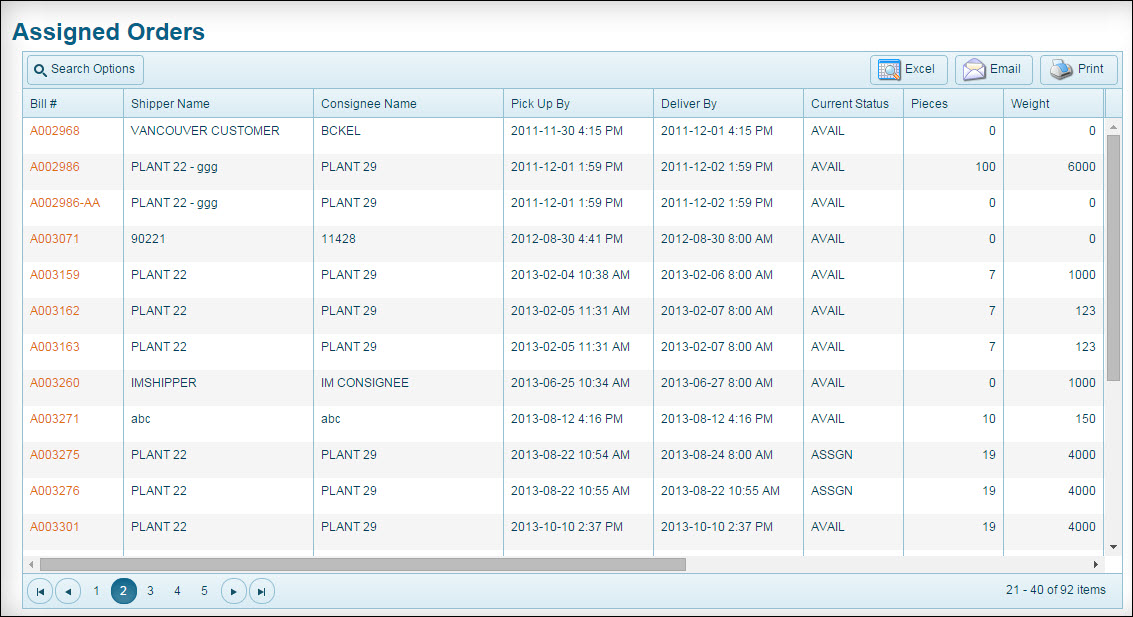Select pick up 2011-11-30 4:15 PM cell
Viewport: 1133px width, 617px height.
[x=578, y=135]
